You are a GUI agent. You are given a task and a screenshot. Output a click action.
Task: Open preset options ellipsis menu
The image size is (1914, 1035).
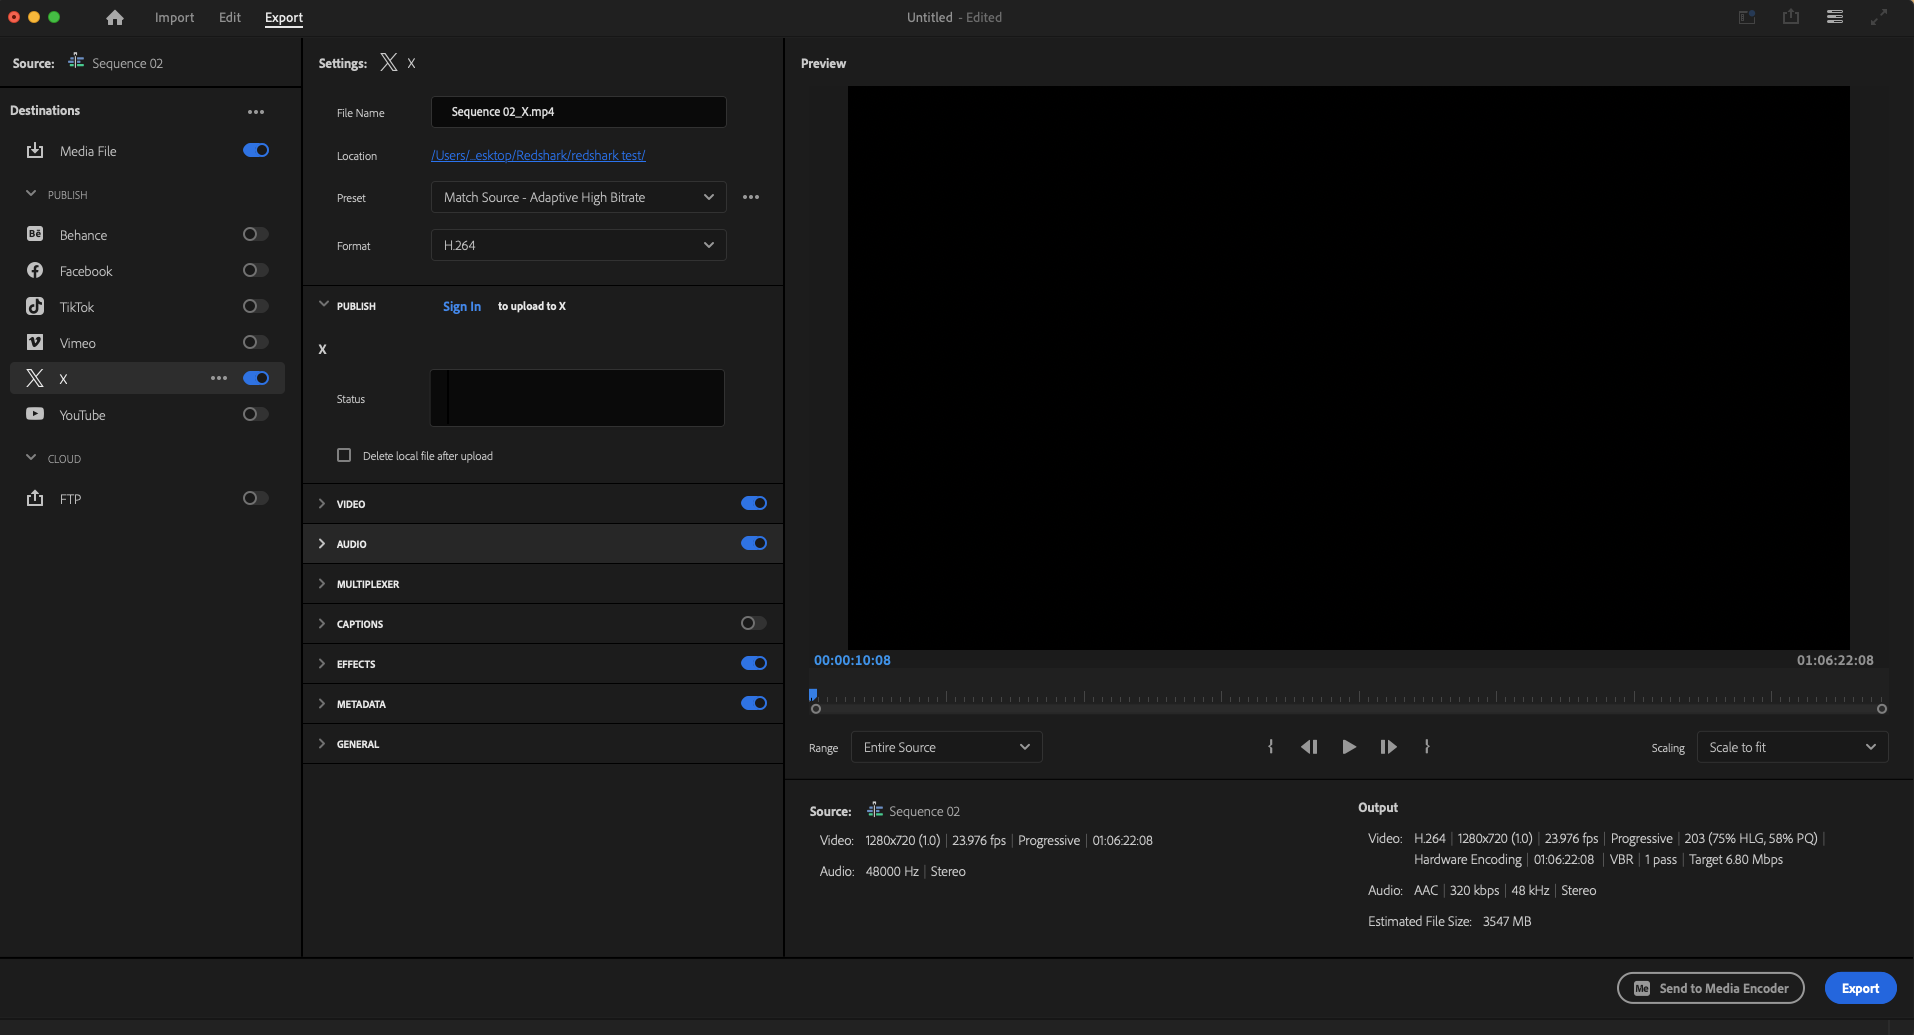(751, 197)
